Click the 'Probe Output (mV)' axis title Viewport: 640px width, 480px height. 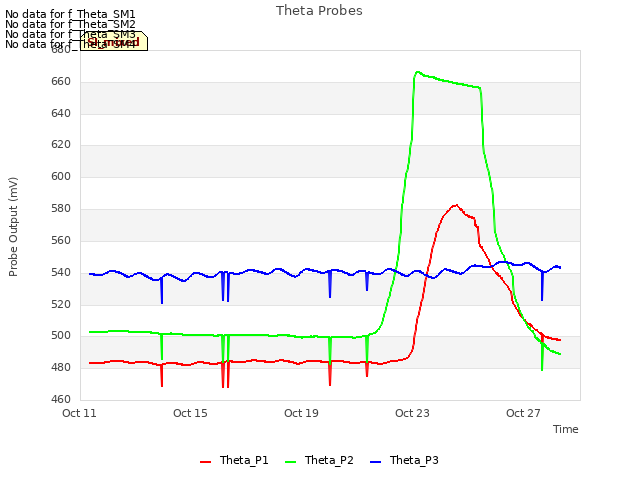coord(13,227)
